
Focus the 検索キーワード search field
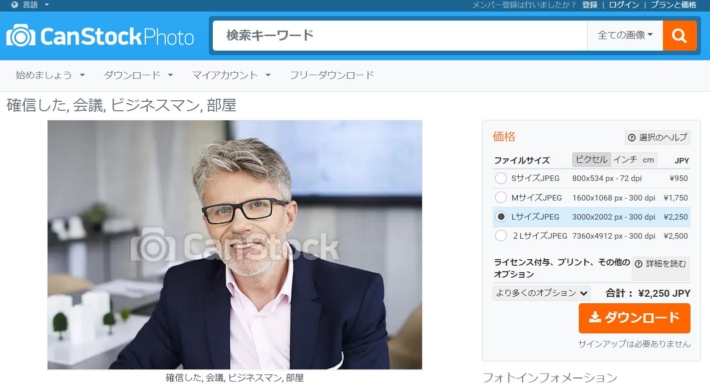tap(400, 35)
